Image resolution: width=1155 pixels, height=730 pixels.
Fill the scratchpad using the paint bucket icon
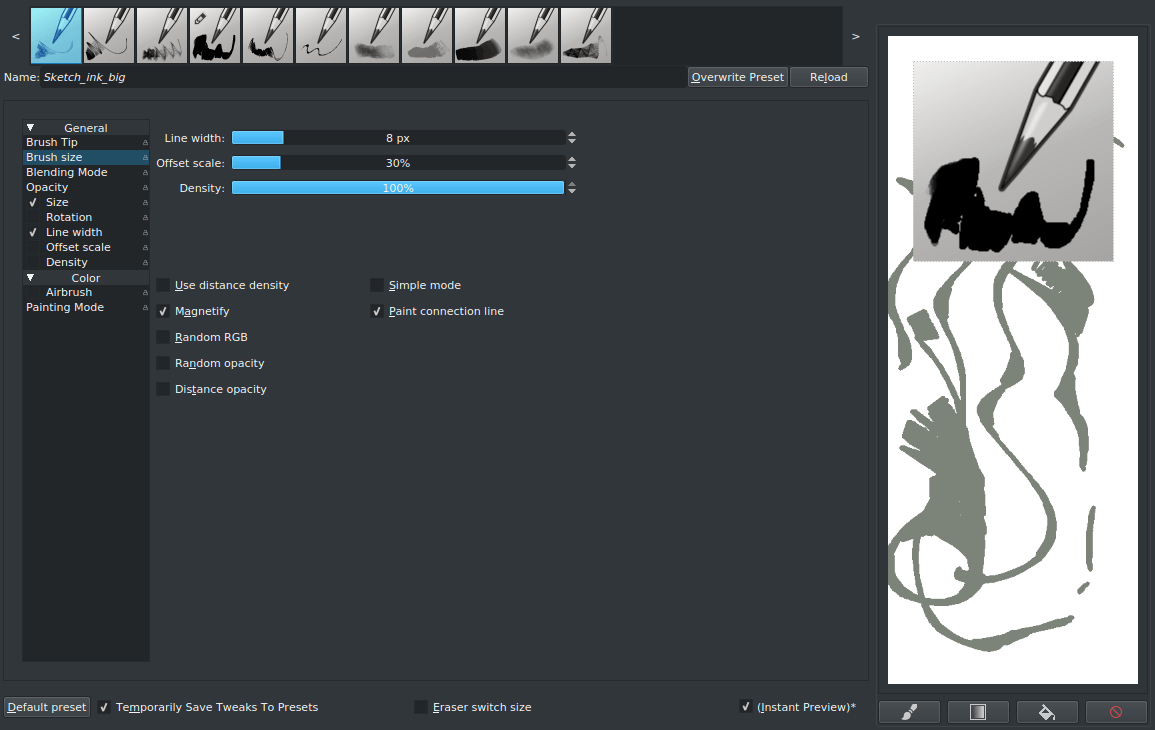pyautogui.click(x=1047, y=711)
